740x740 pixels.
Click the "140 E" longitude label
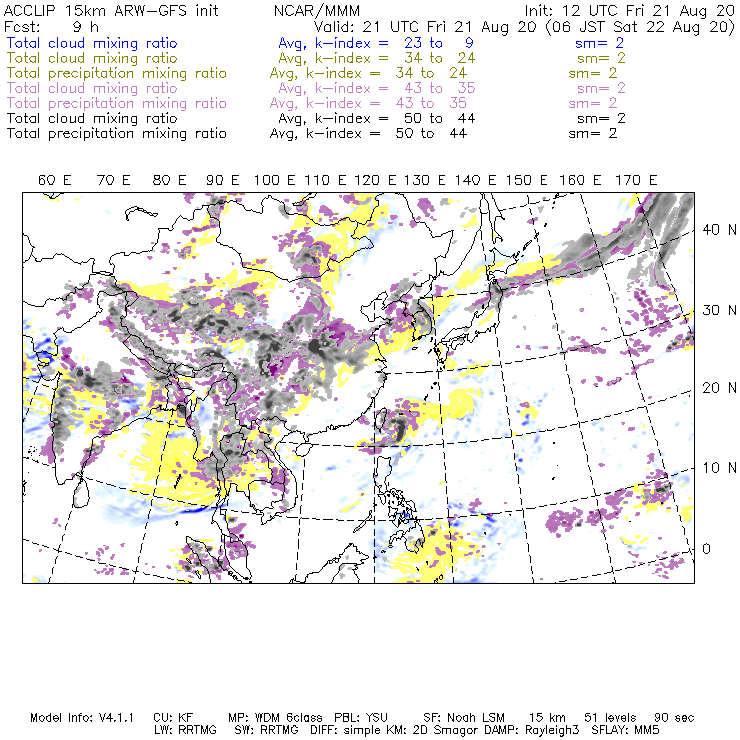pos(475,180)
